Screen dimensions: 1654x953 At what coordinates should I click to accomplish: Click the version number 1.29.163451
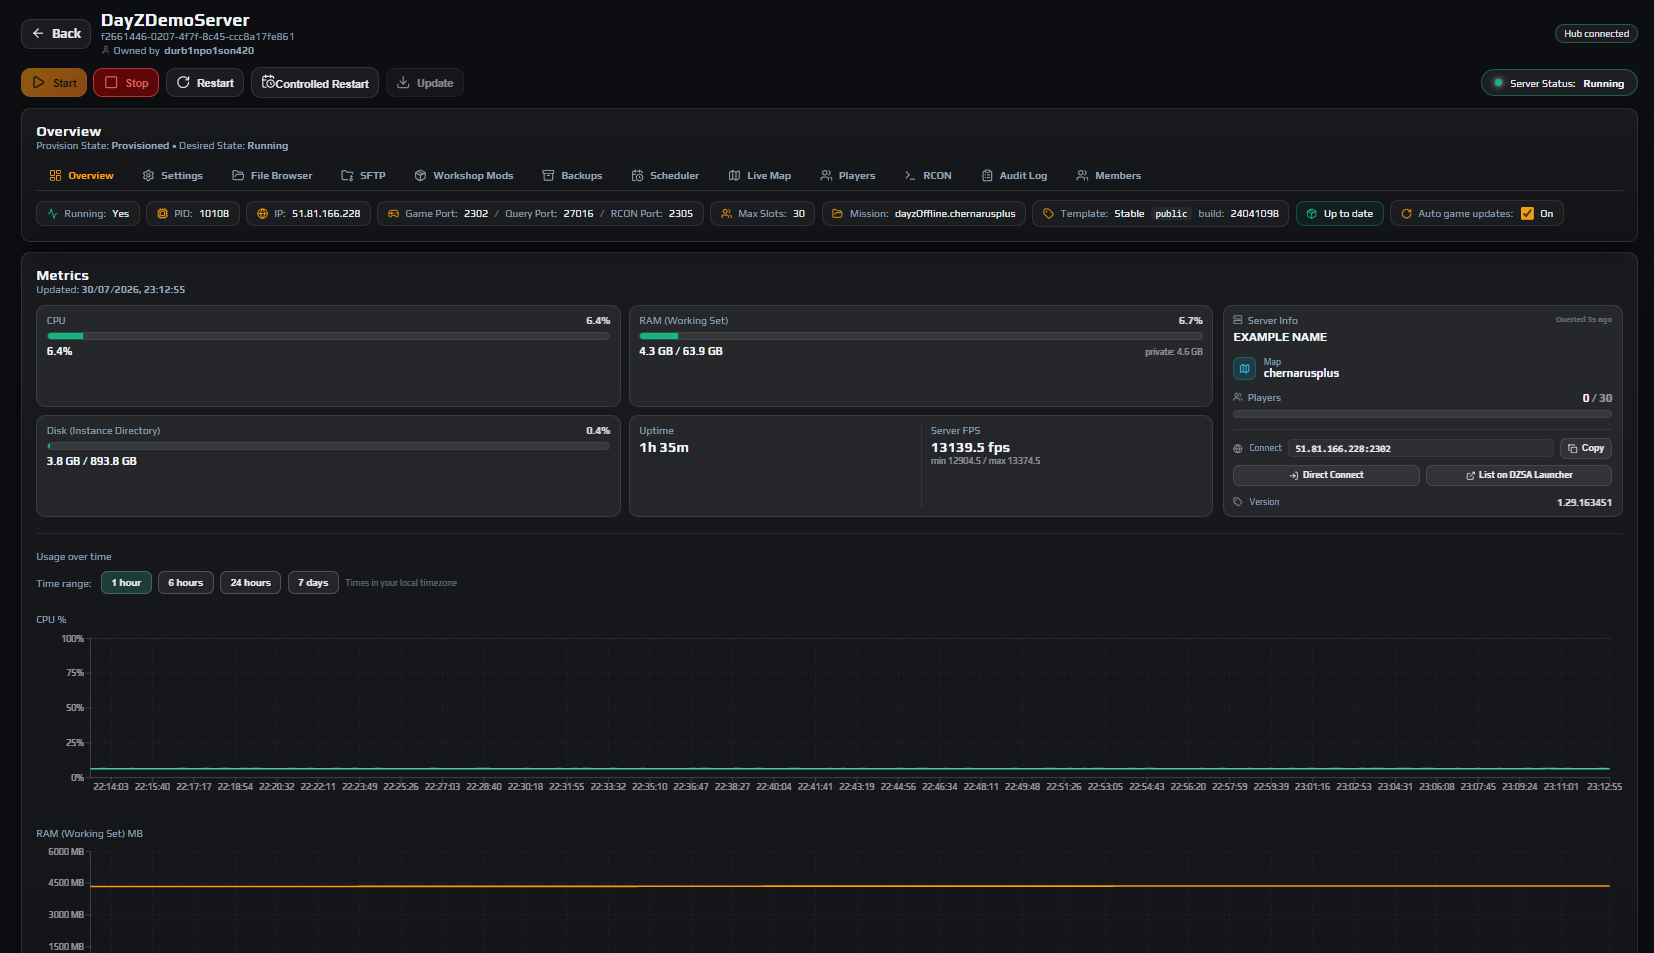(x=1584, y=502)
